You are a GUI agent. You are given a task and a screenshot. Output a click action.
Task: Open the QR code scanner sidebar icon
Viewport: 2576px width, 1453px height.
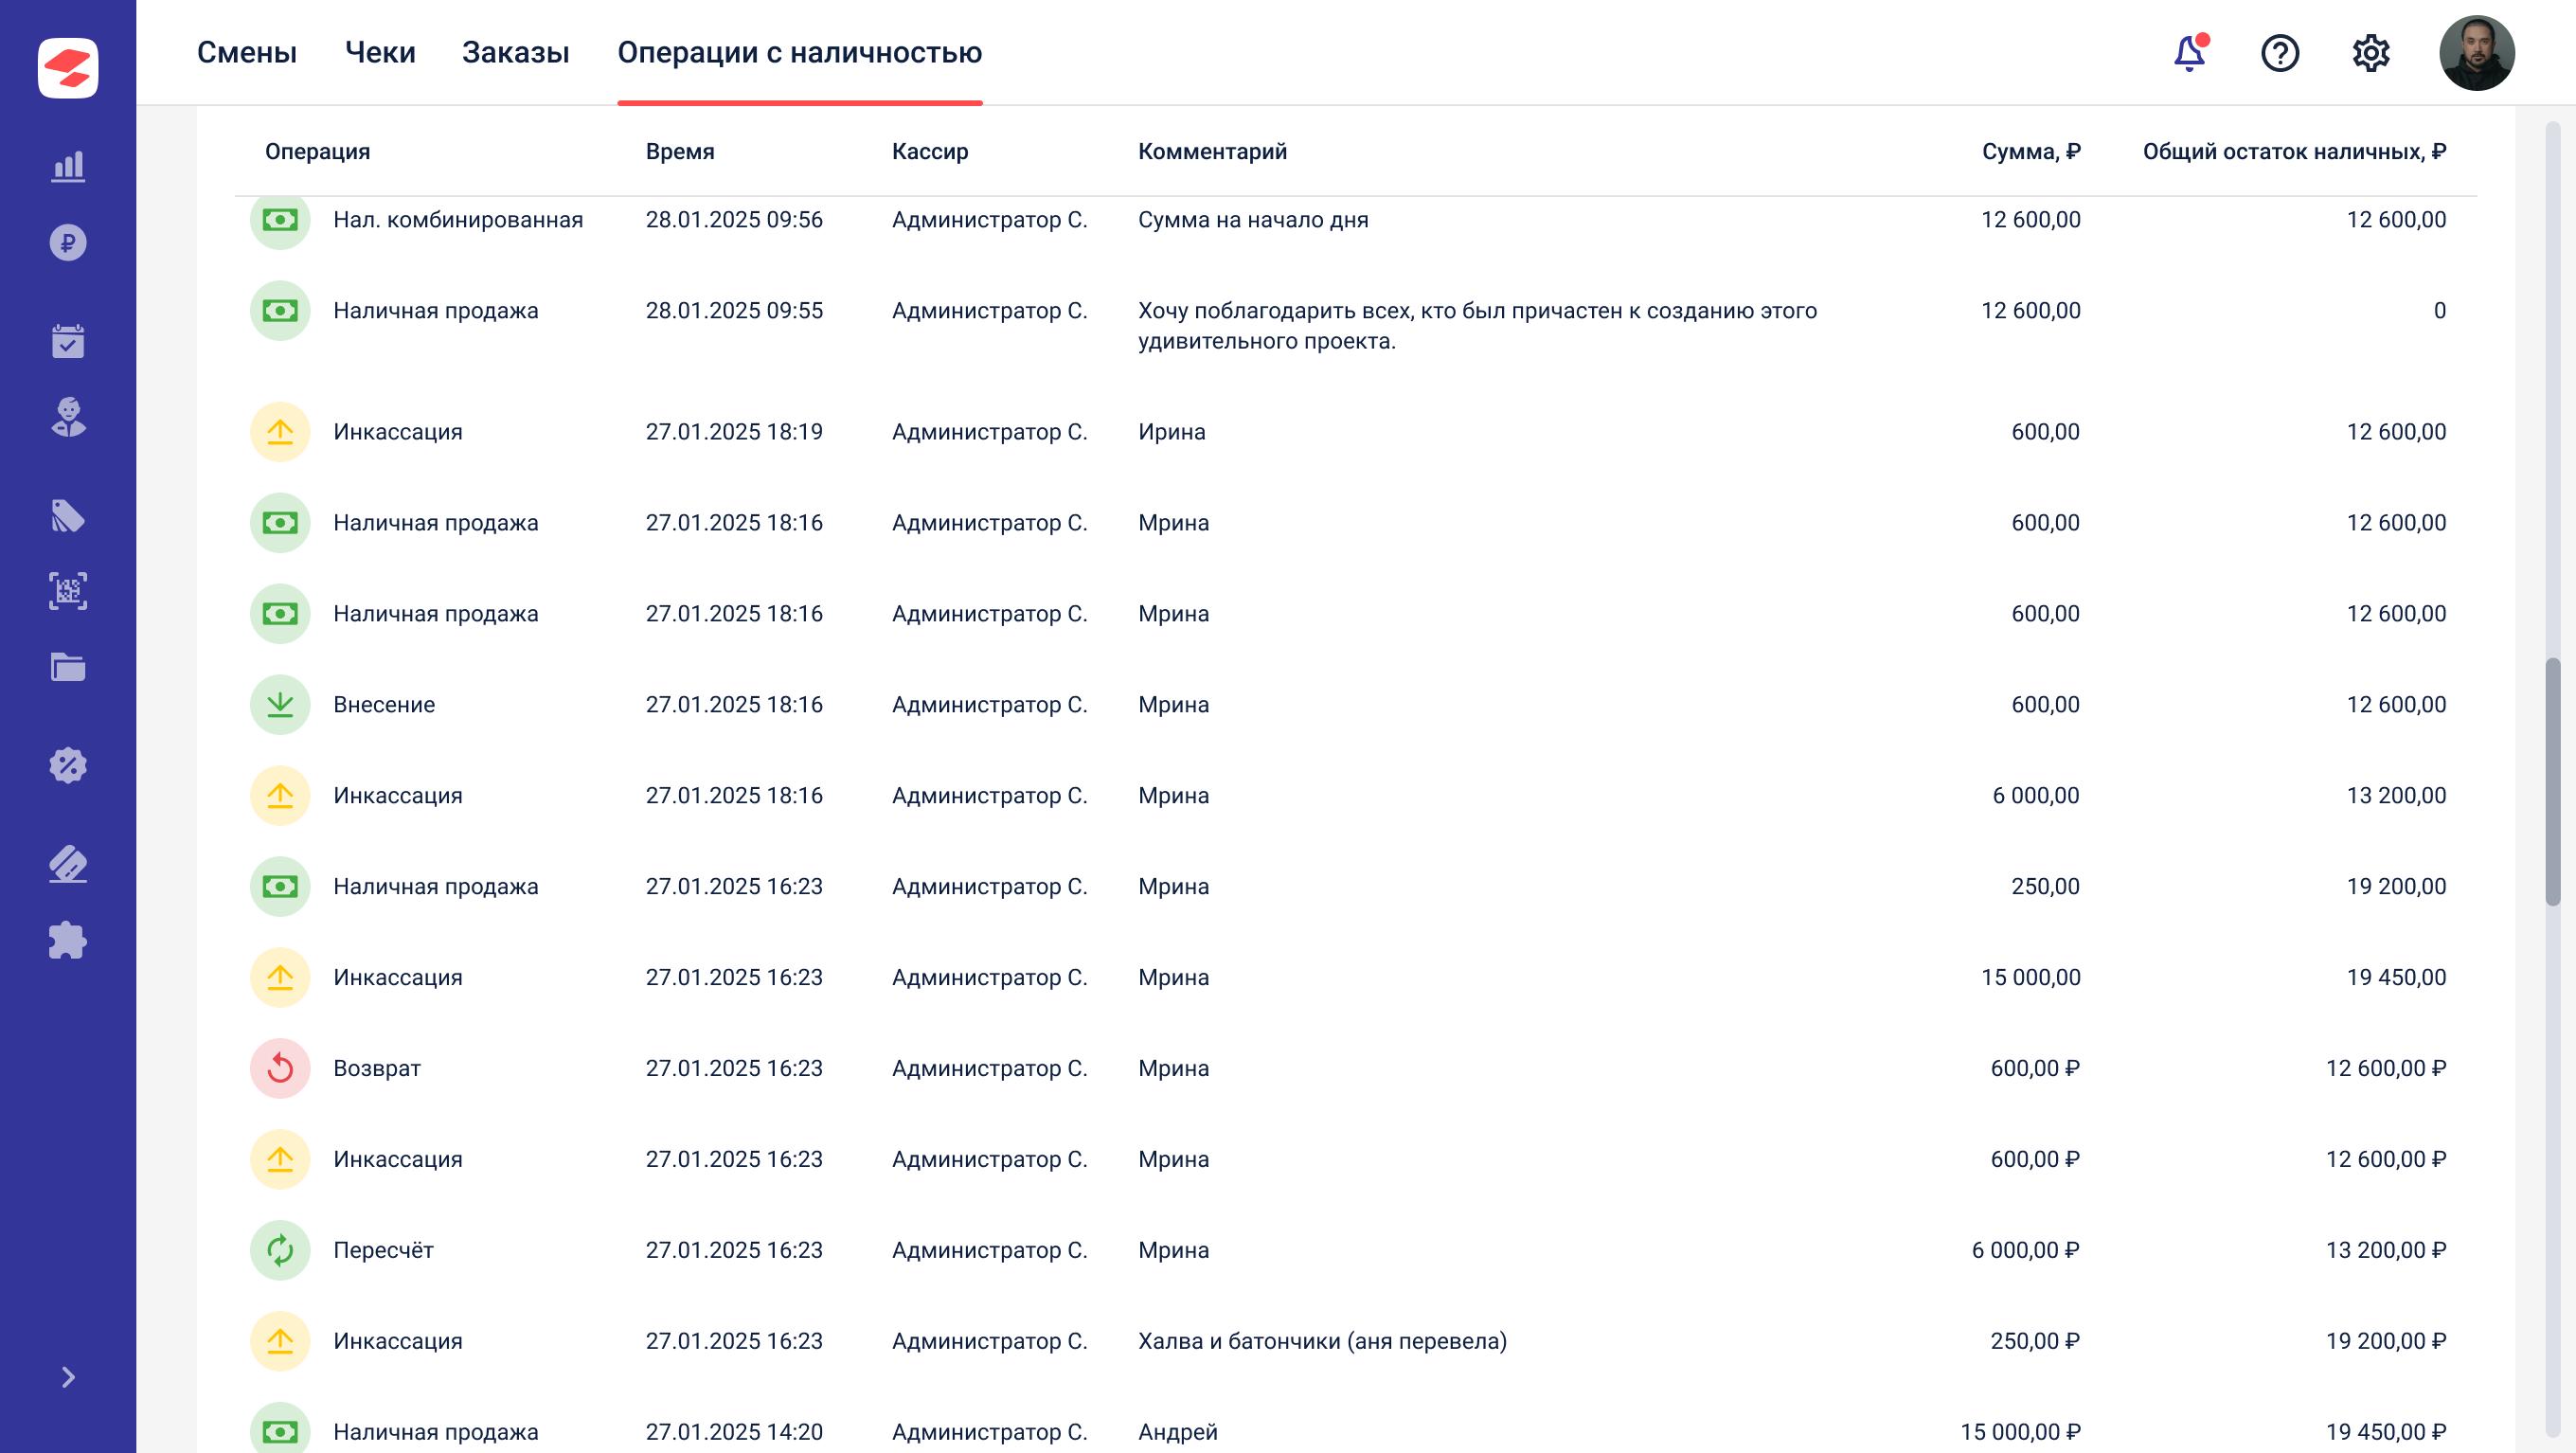point(68,591)
